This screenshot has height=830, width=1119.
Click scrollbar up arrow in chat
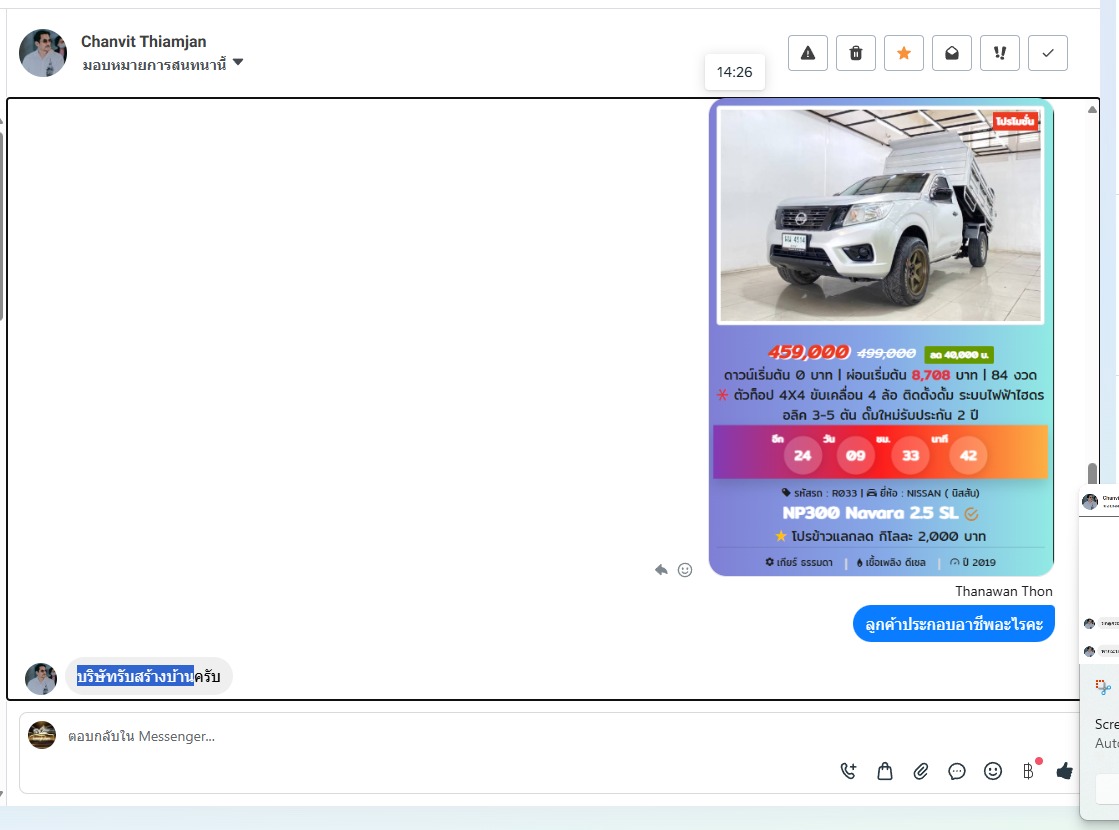click(x=1092, y=109)
